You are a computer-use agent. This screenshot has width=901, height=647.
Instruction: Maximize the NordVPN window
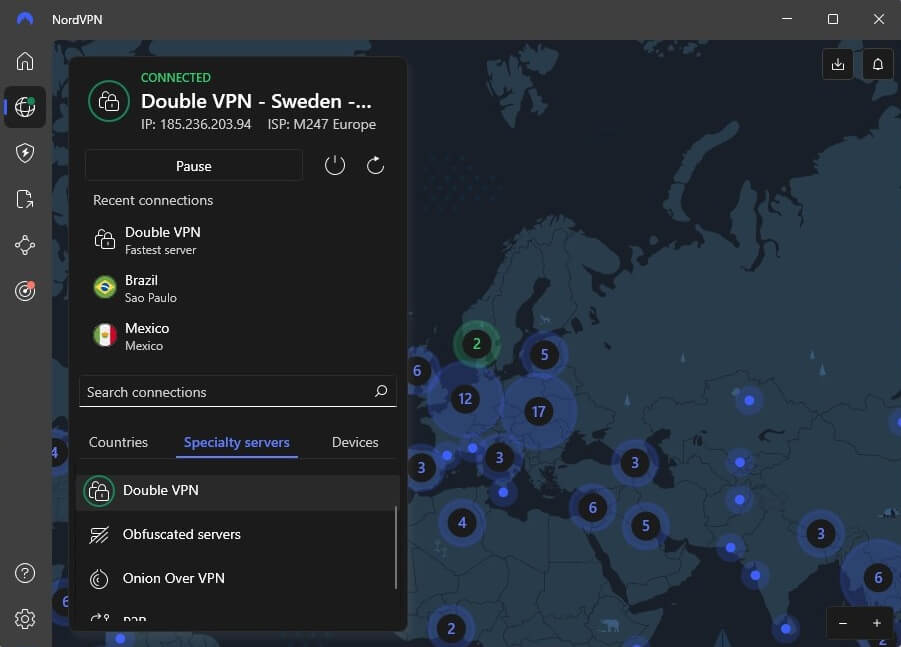[x=833, y=19]
